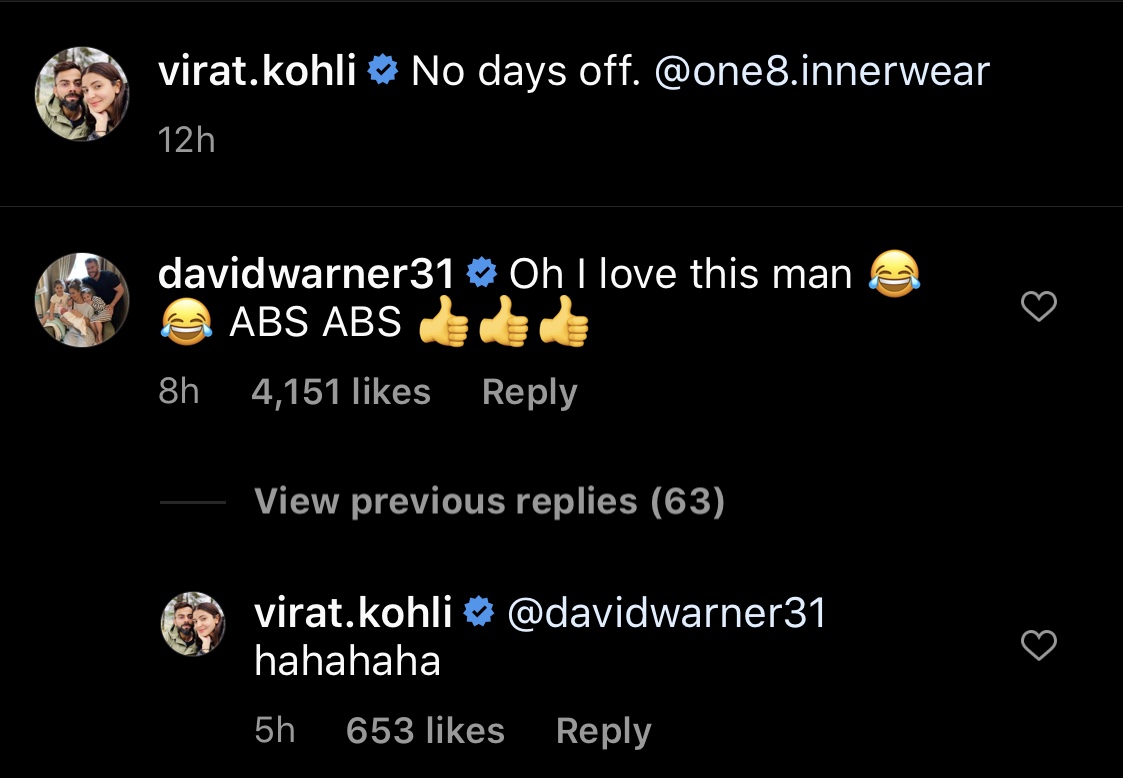This screenshot has width=1123, height=778.
Task: Click the davidwarner31 username on the comment
Action: pyautogui.click(x=307, y=273)
